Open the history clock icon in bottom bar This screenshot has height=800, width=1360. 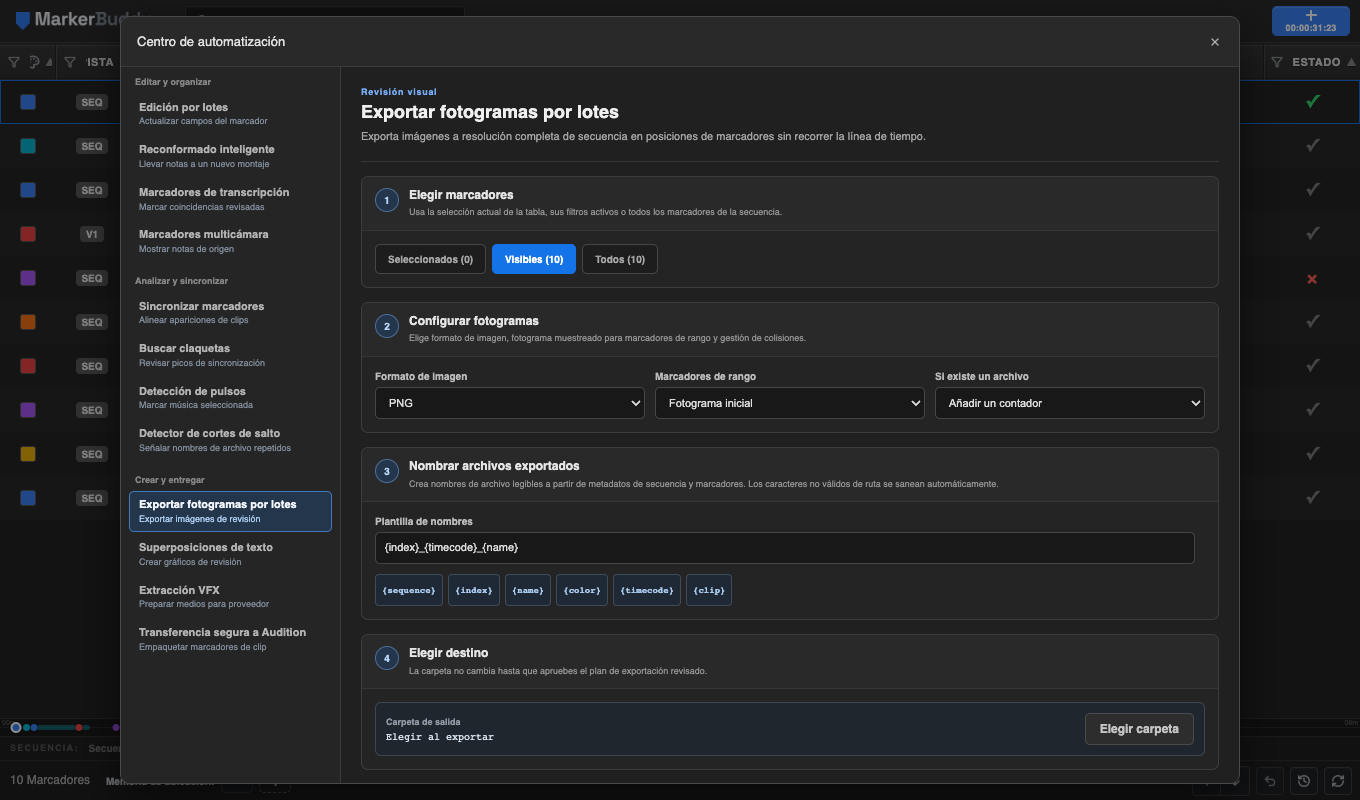(1303, 781)
